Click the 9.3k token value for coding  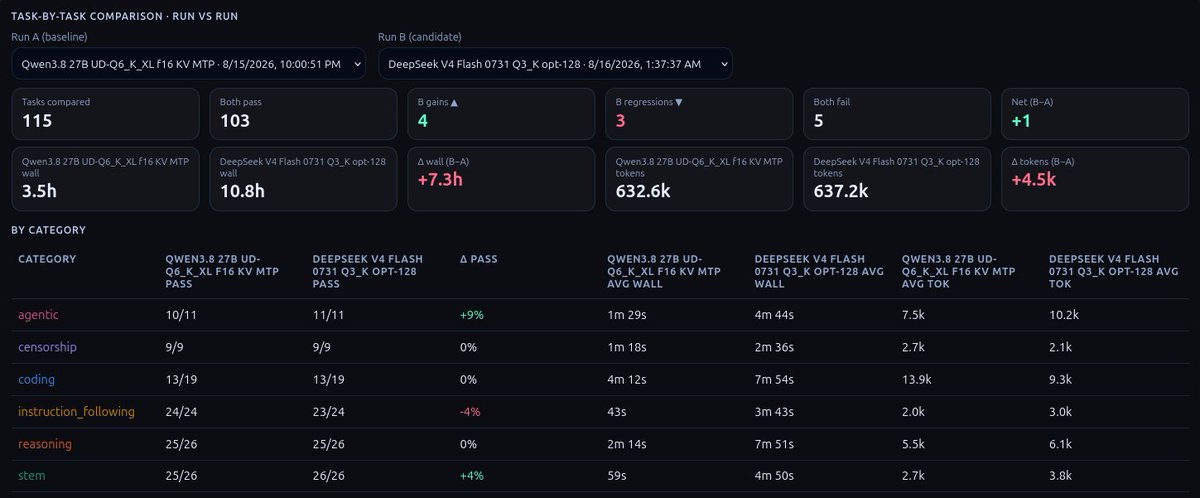point(1062,379)
